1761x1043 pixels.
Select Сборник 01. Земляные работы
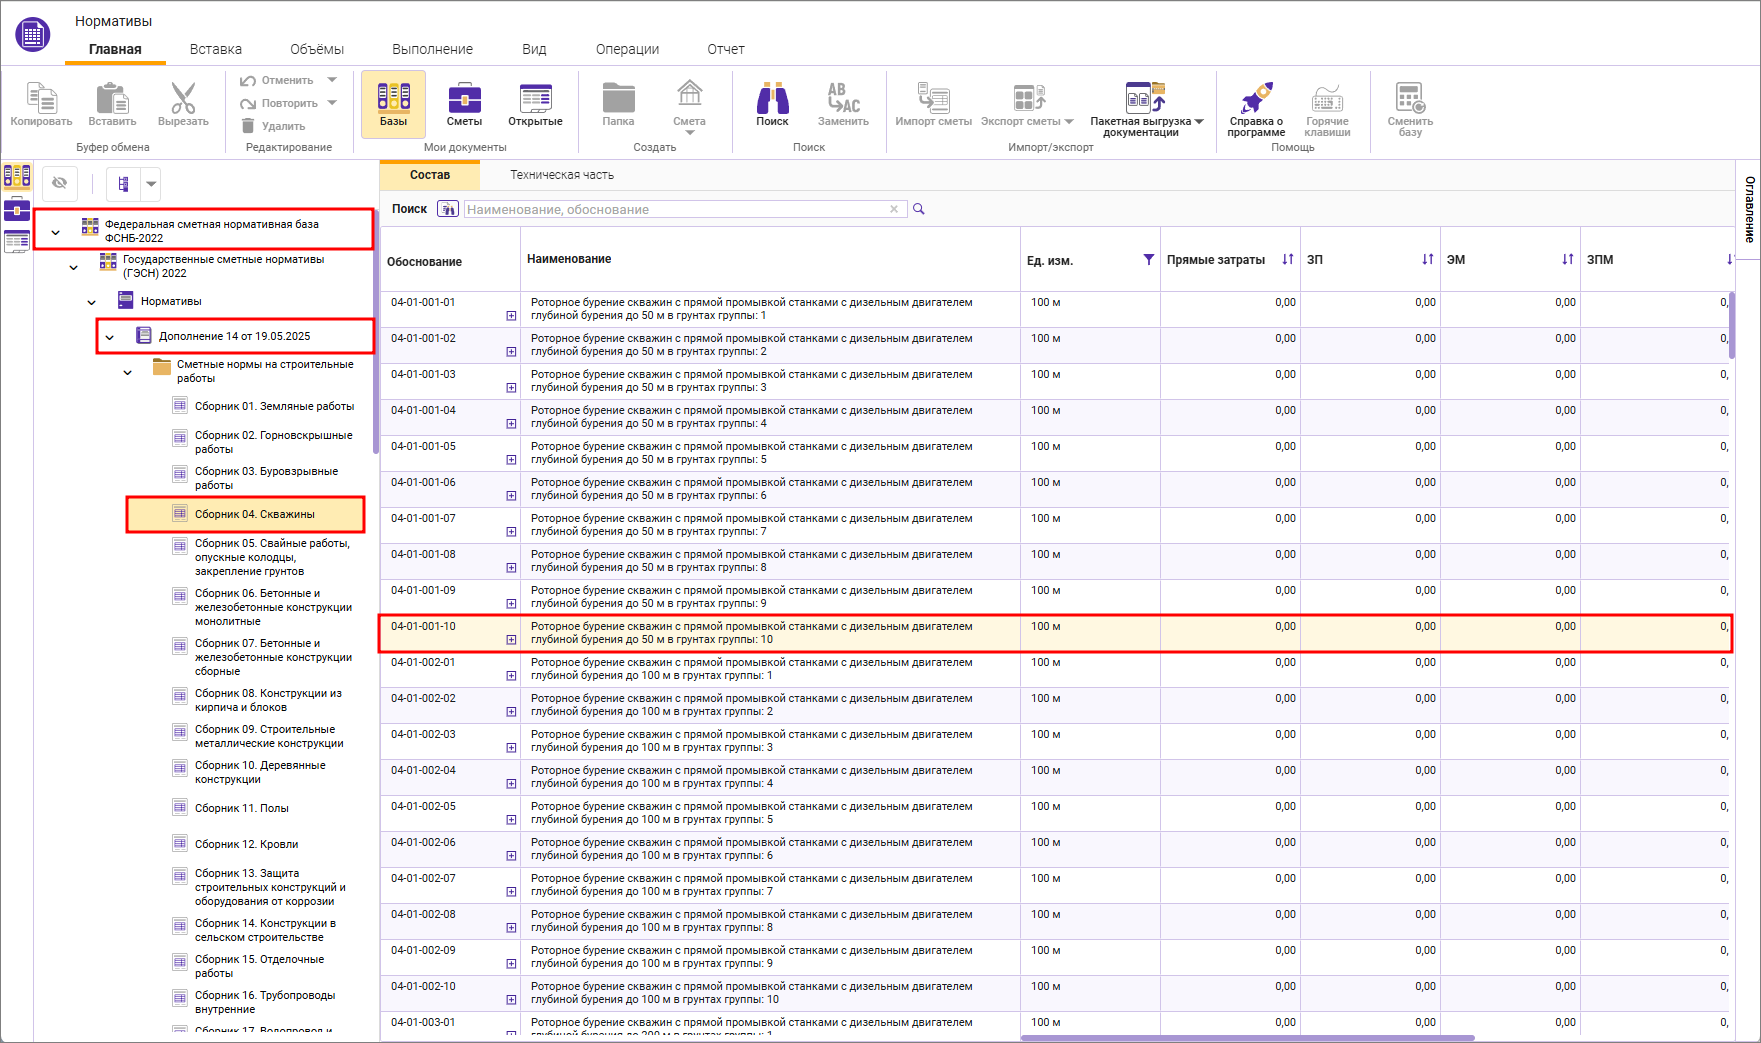[274, 406]
